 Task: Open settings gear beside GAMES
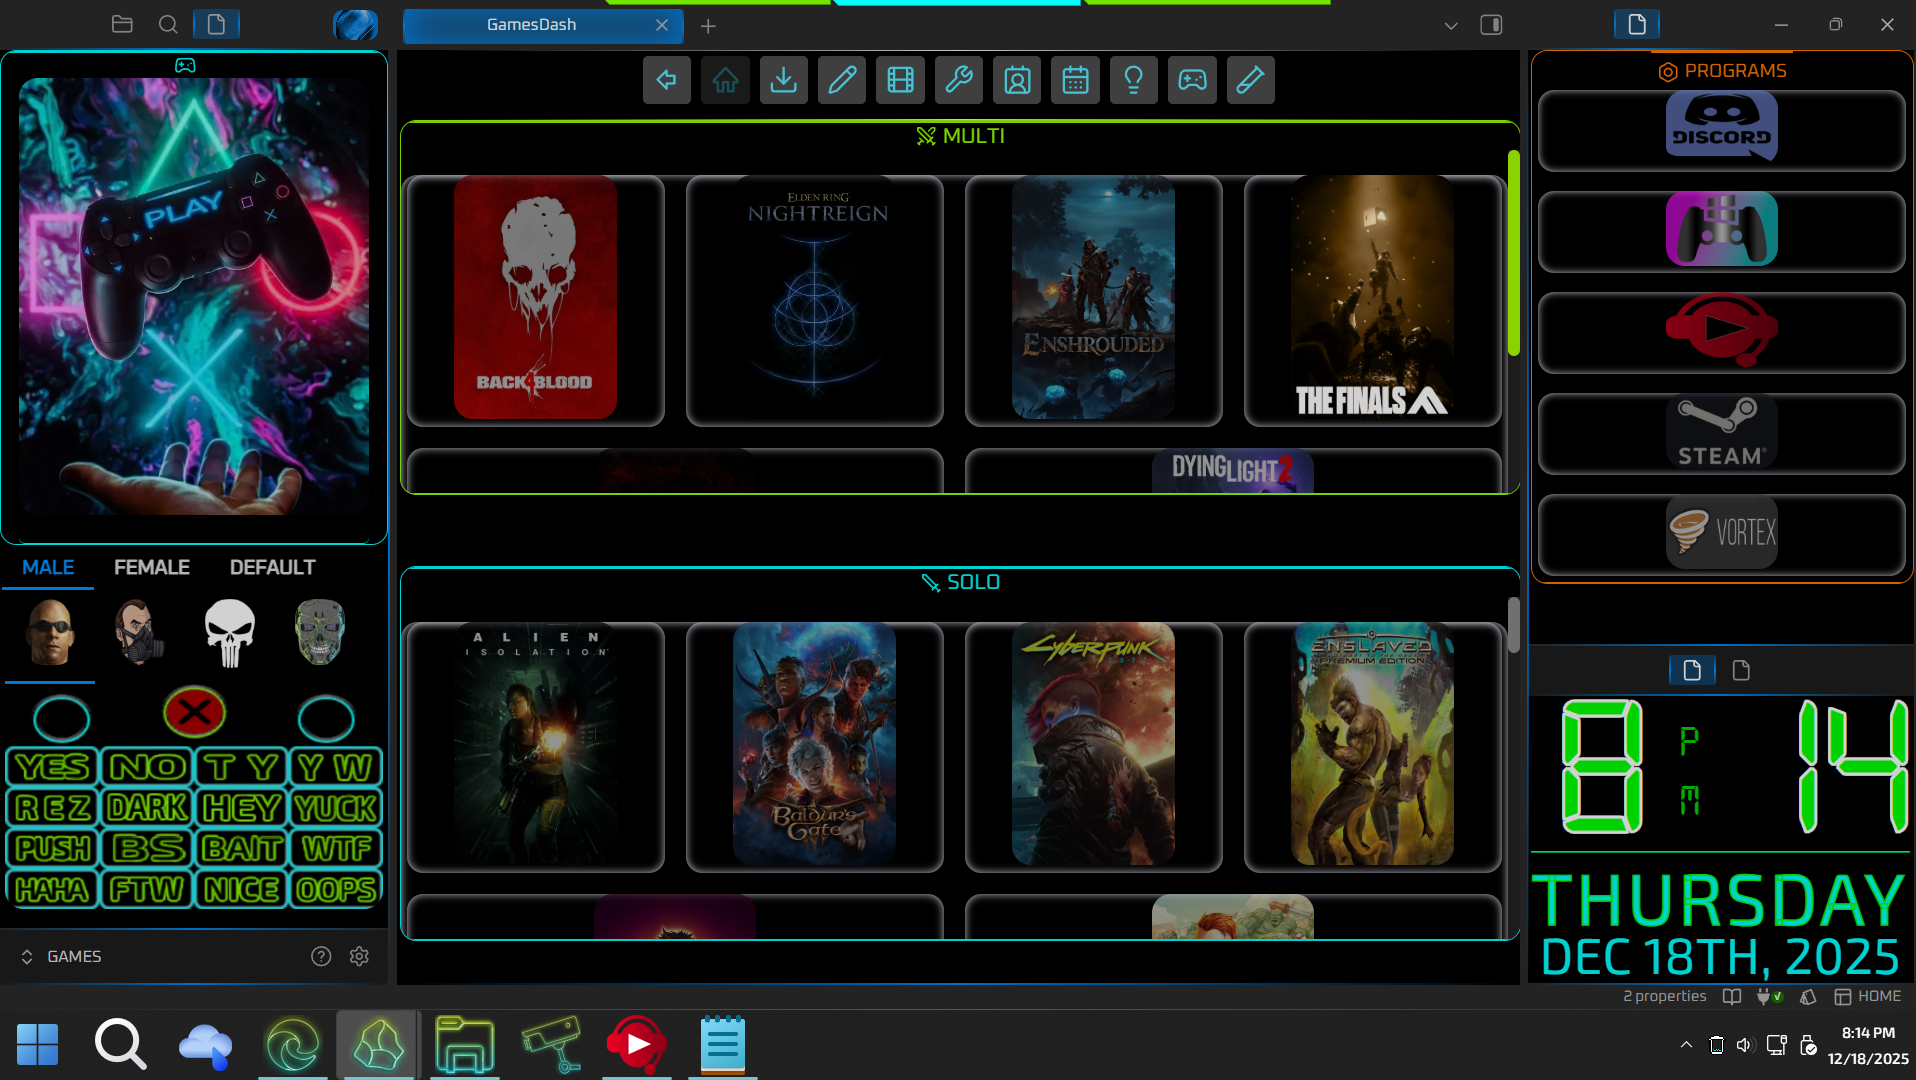click(x=359, y=956)
